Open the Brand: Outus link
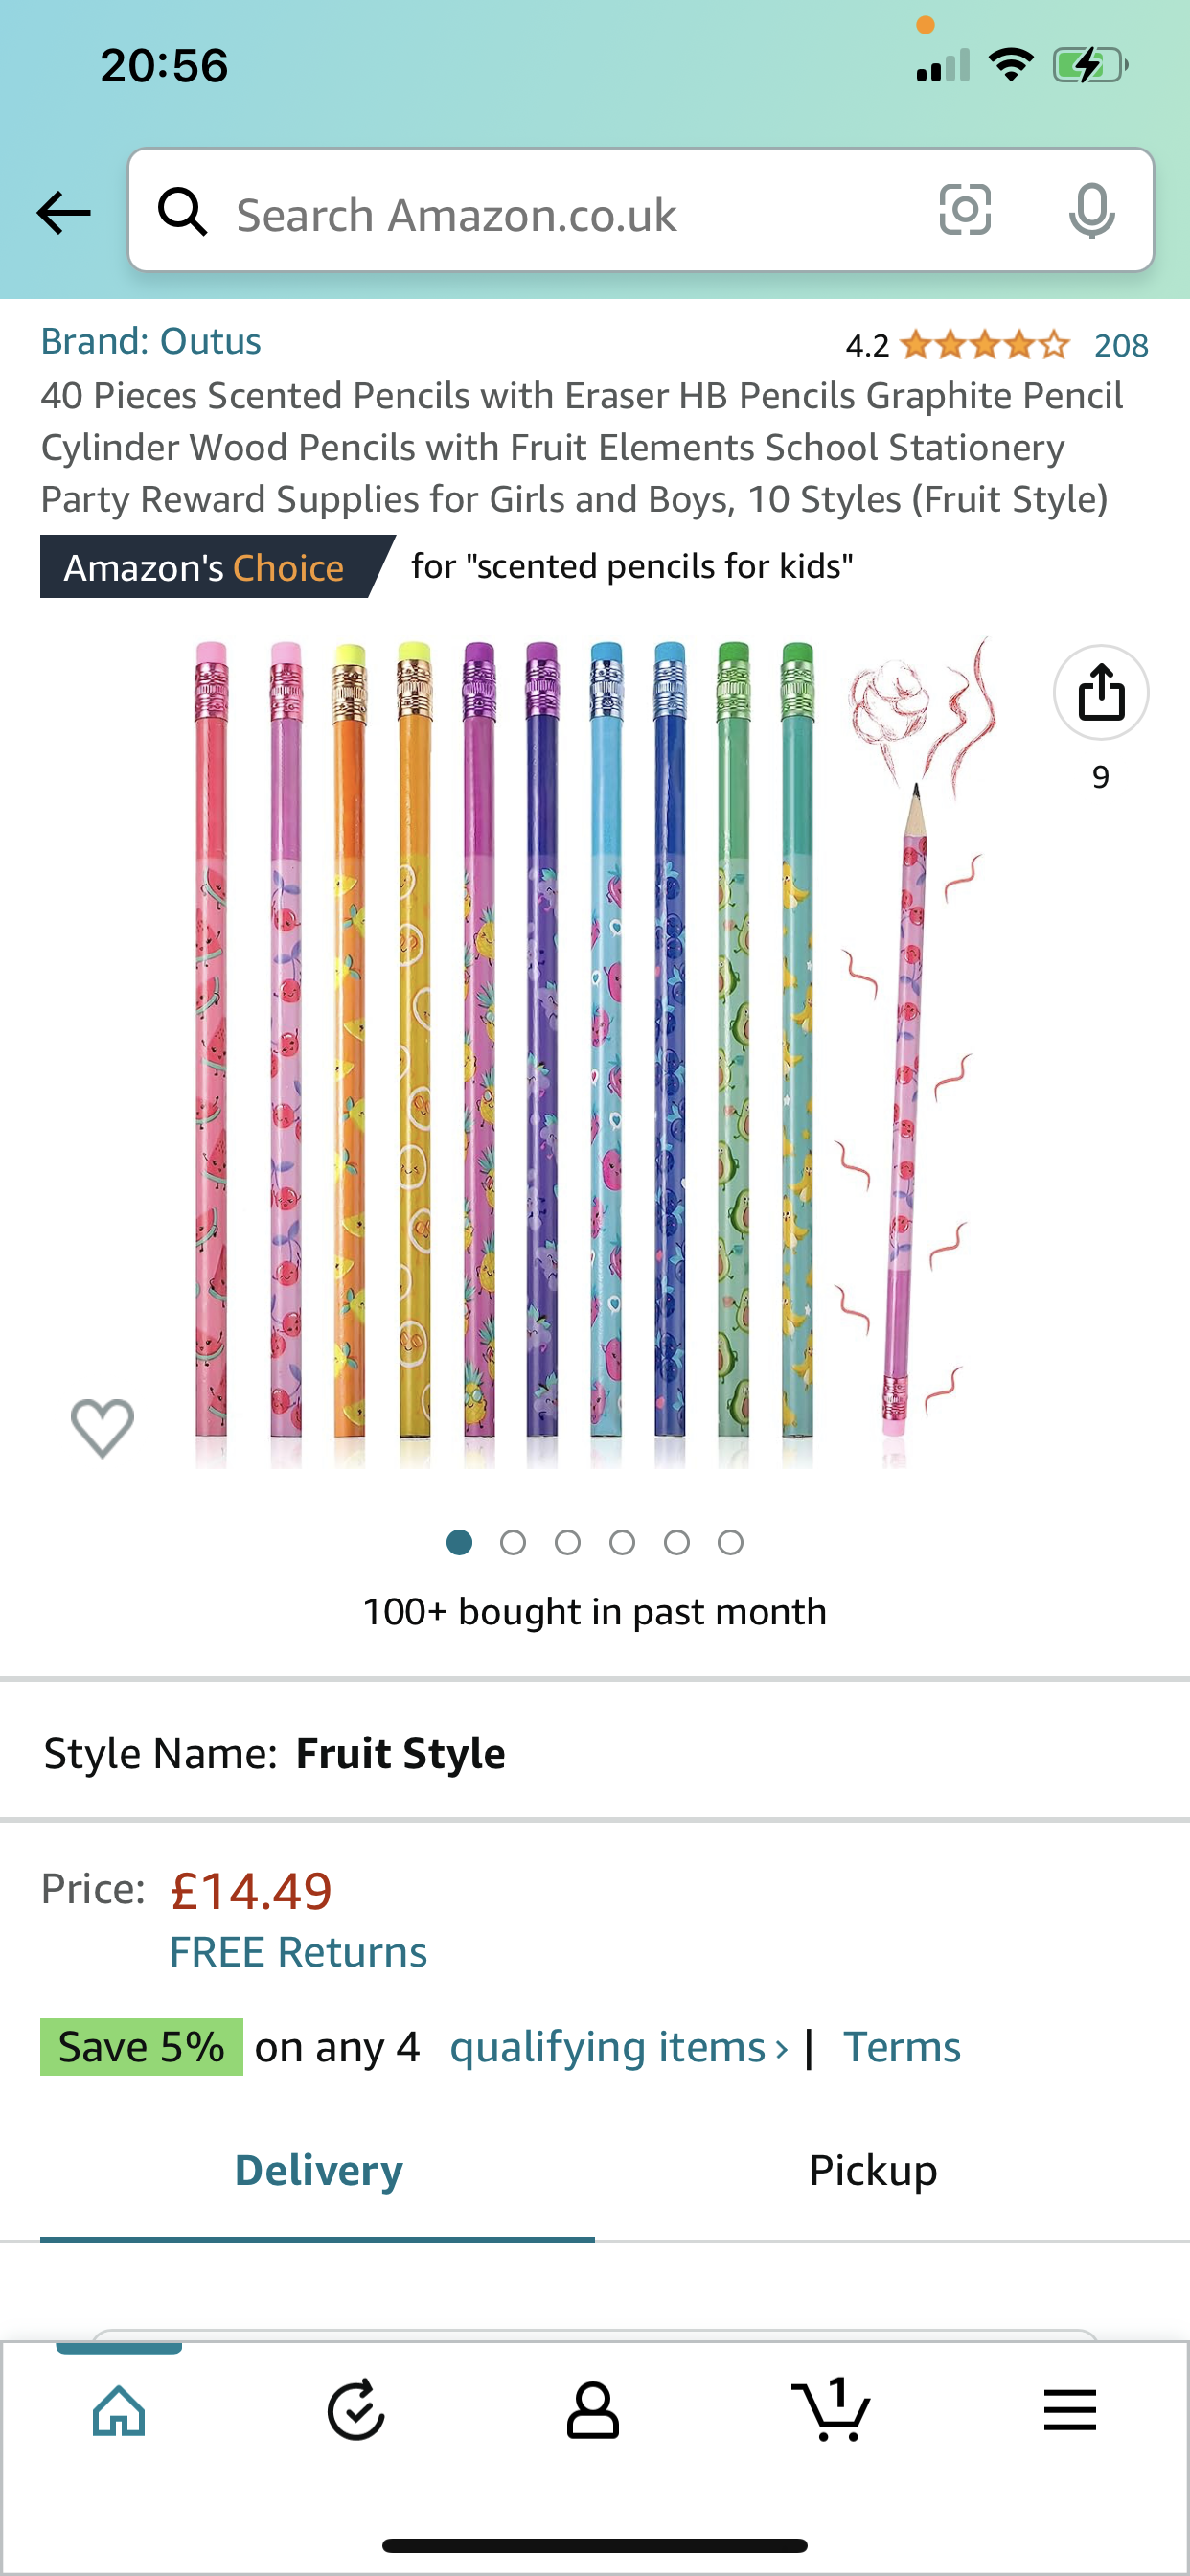Image resolution: width=1190 pixels, height=2576 pixels. [151, 341]
